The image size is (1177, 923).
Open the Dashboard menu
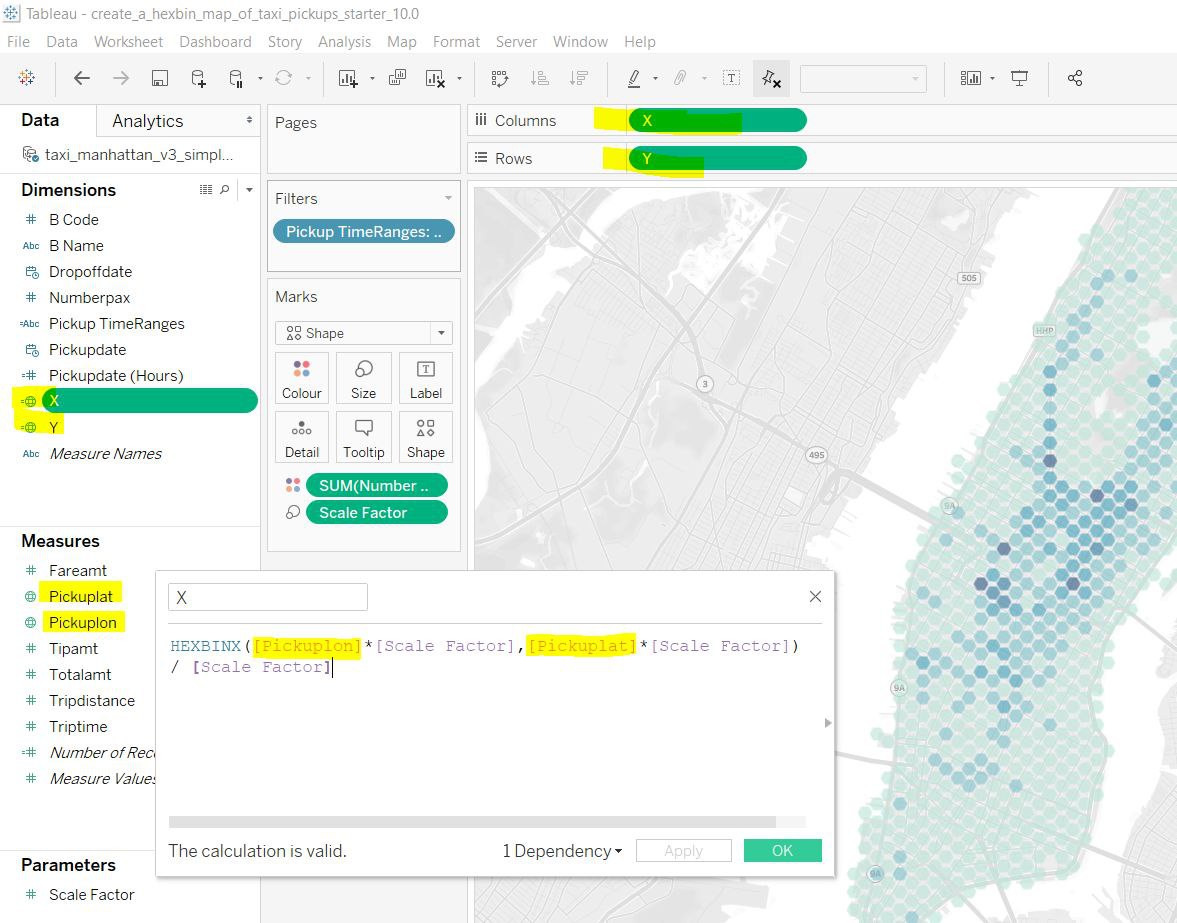click(215, 41)
